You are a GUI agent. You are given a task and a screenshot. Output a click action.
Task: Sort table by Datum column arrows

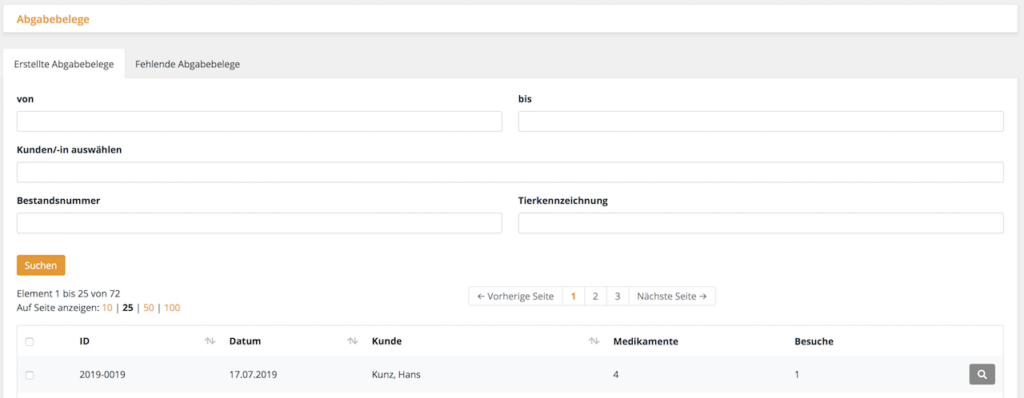click(x=353, y=341)
